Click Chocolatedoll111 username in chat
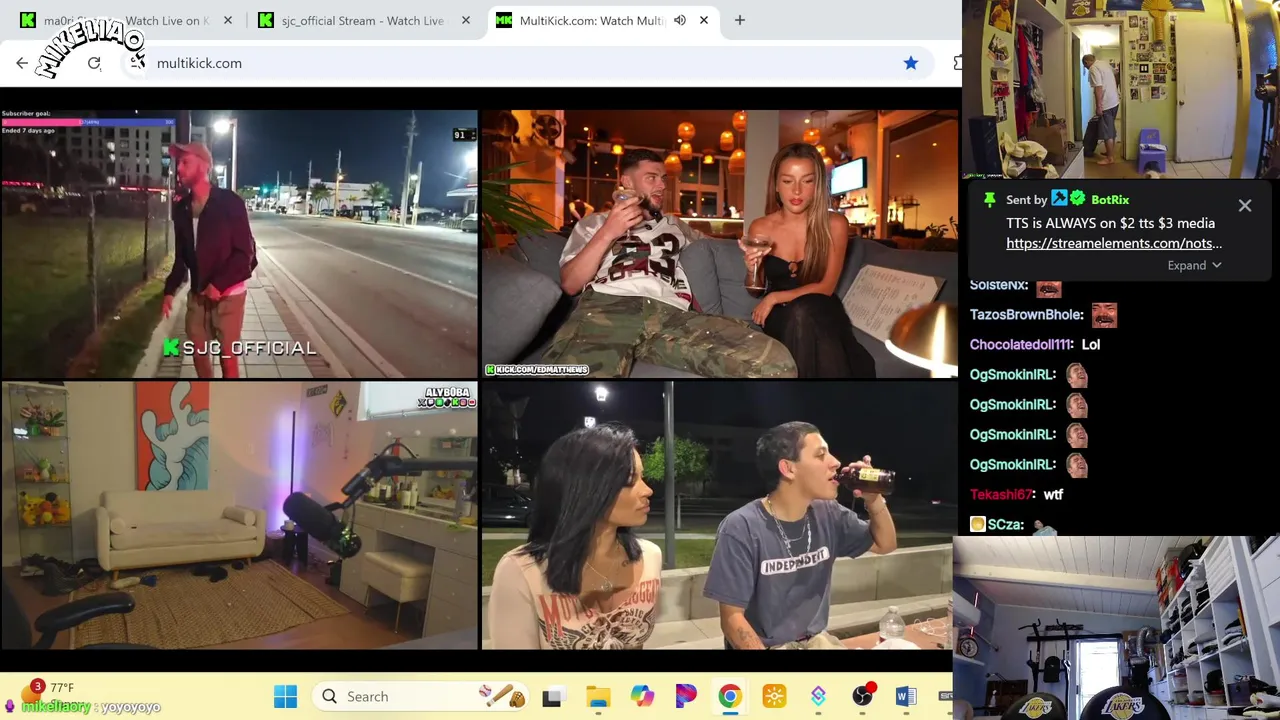This screenshot has width=1280, height=720. [x=1021, y=345]
